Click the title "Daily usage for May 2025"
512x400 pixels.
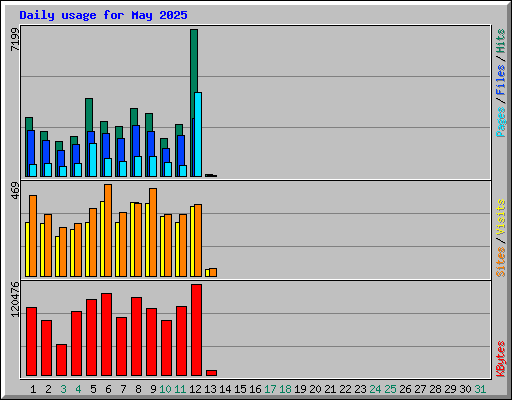[x=103, y=15]
